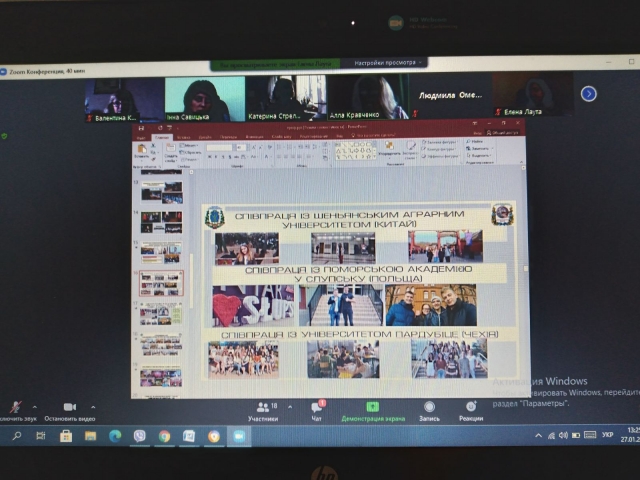Click the УКР language indicator
Image resolution: width=640 pixels, height=480 pixels.
pyautogui.click(x=607, y=435)
